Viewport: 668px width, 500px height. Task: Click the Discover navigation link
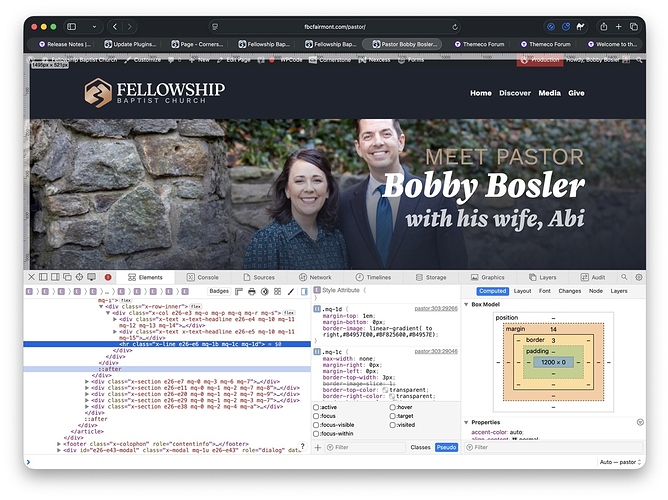tap(515, 93)
